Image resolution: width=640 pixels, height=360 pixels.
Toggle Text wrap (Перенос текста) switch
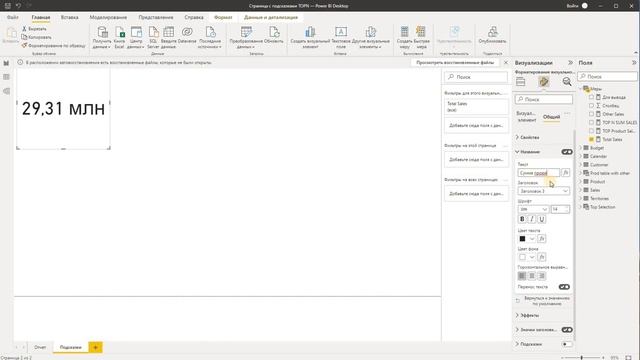pos(564,287)
